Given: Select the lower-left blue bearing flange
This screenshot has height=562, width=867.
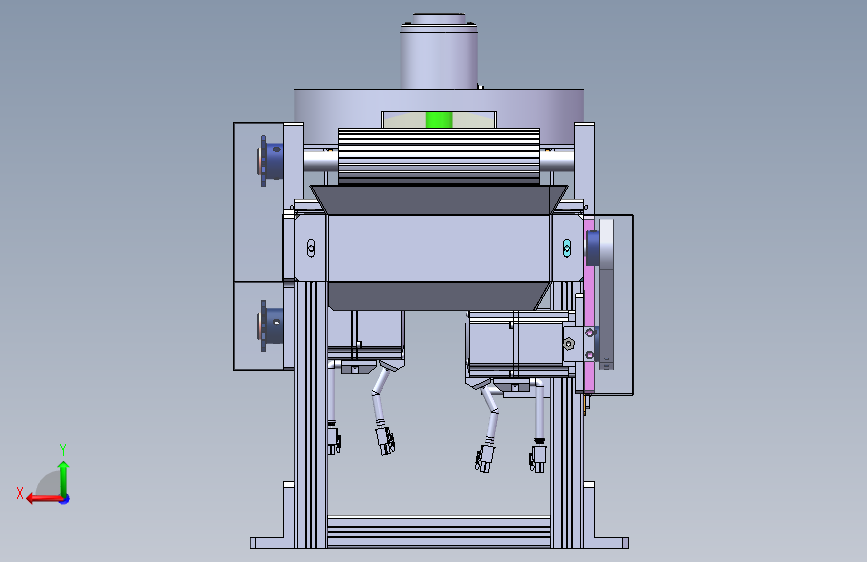Looking at the screenshot, I should 270,326.
